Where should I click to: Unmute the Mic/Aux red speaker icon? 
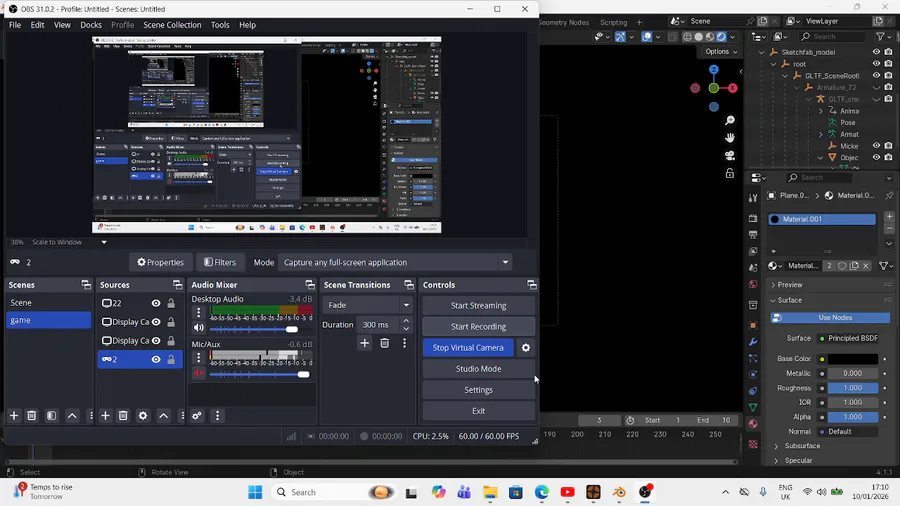199,373
